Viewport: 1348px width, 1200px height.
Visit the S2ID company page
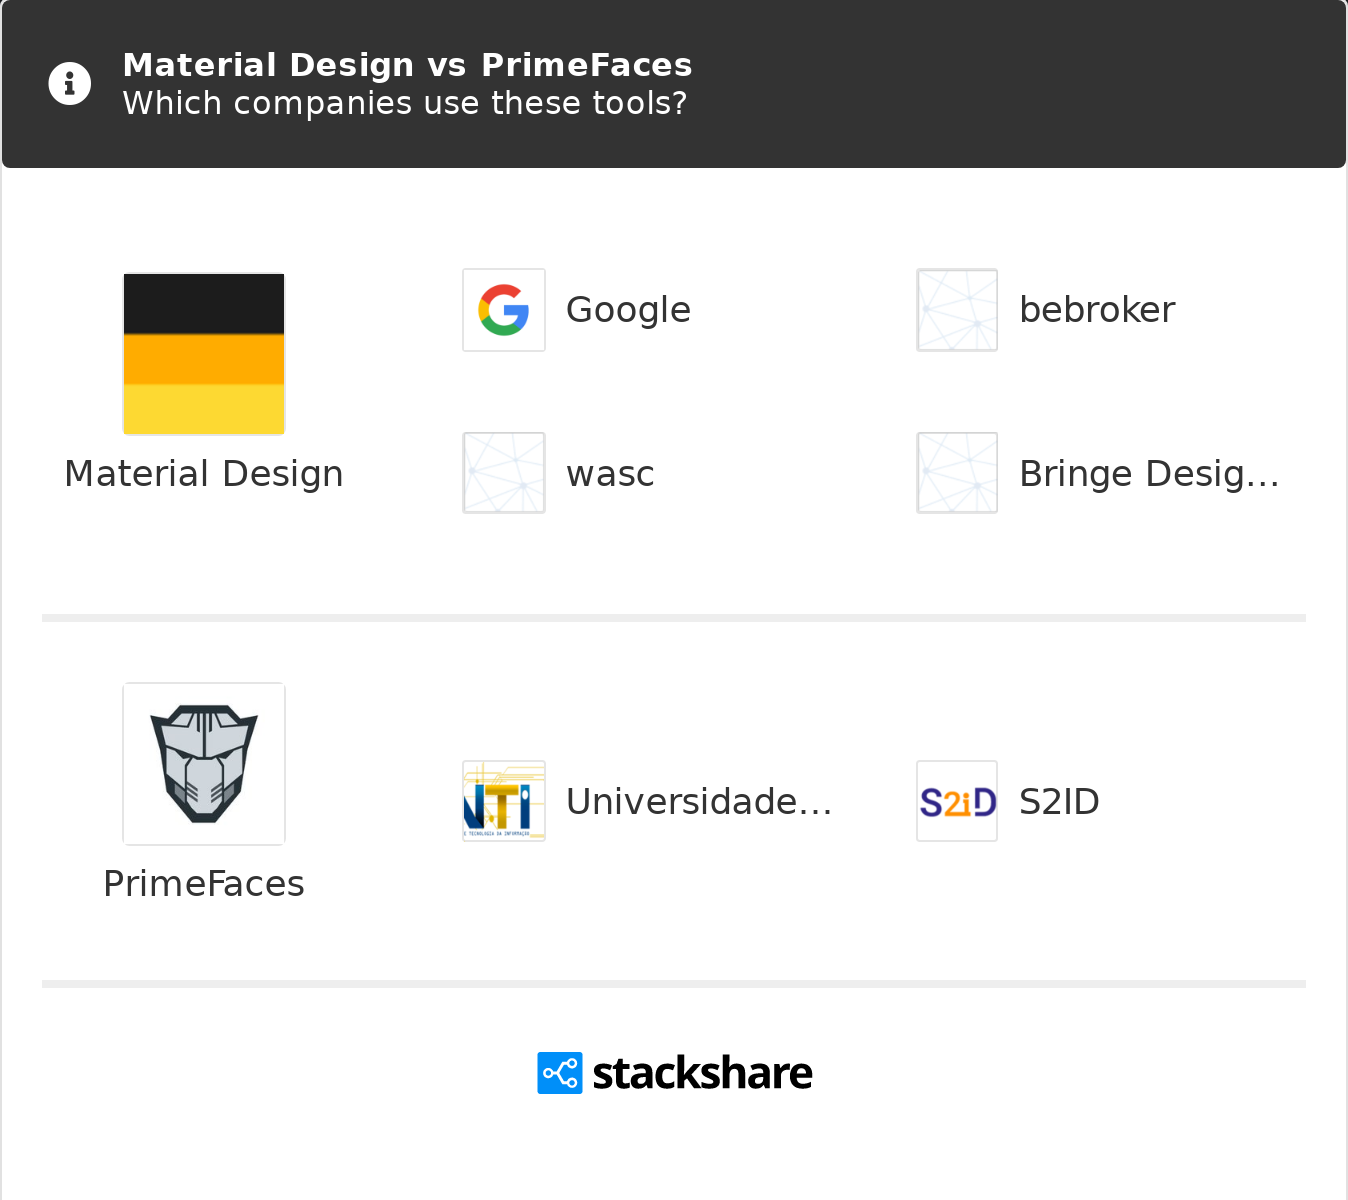pos(1059,802)
